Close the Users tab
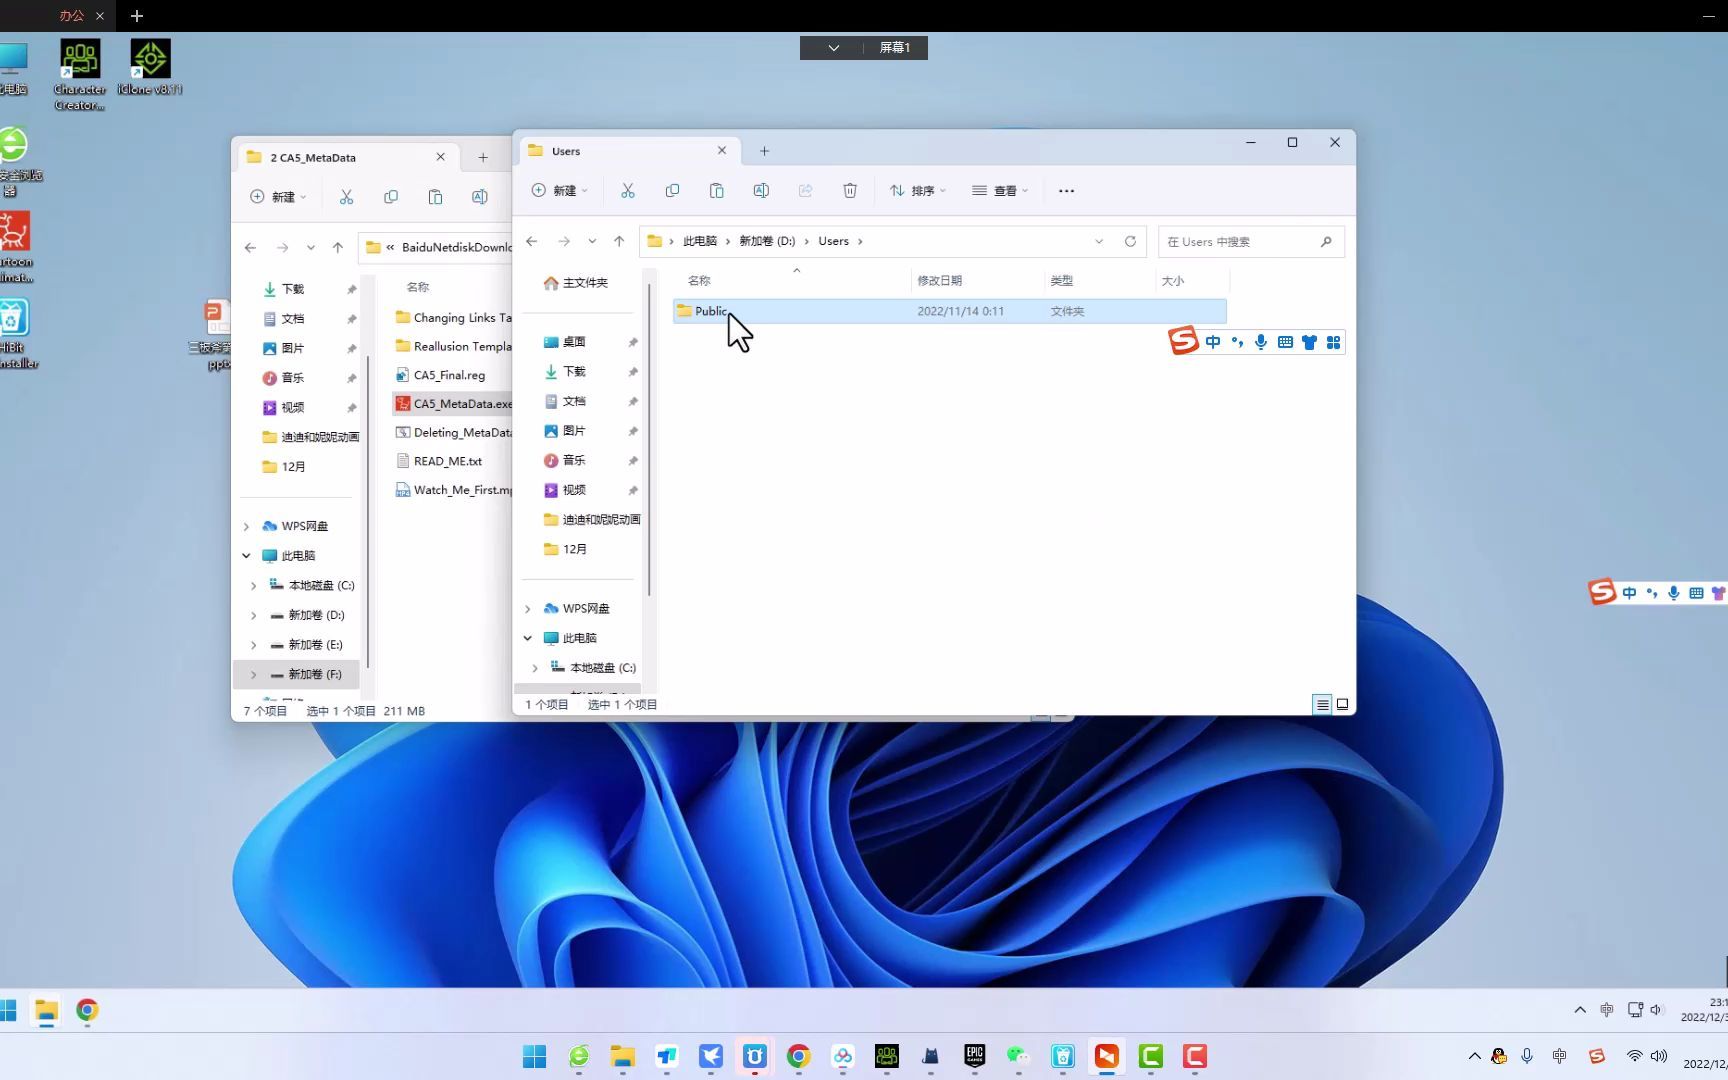1728x1080 pixels. point(722,150)
